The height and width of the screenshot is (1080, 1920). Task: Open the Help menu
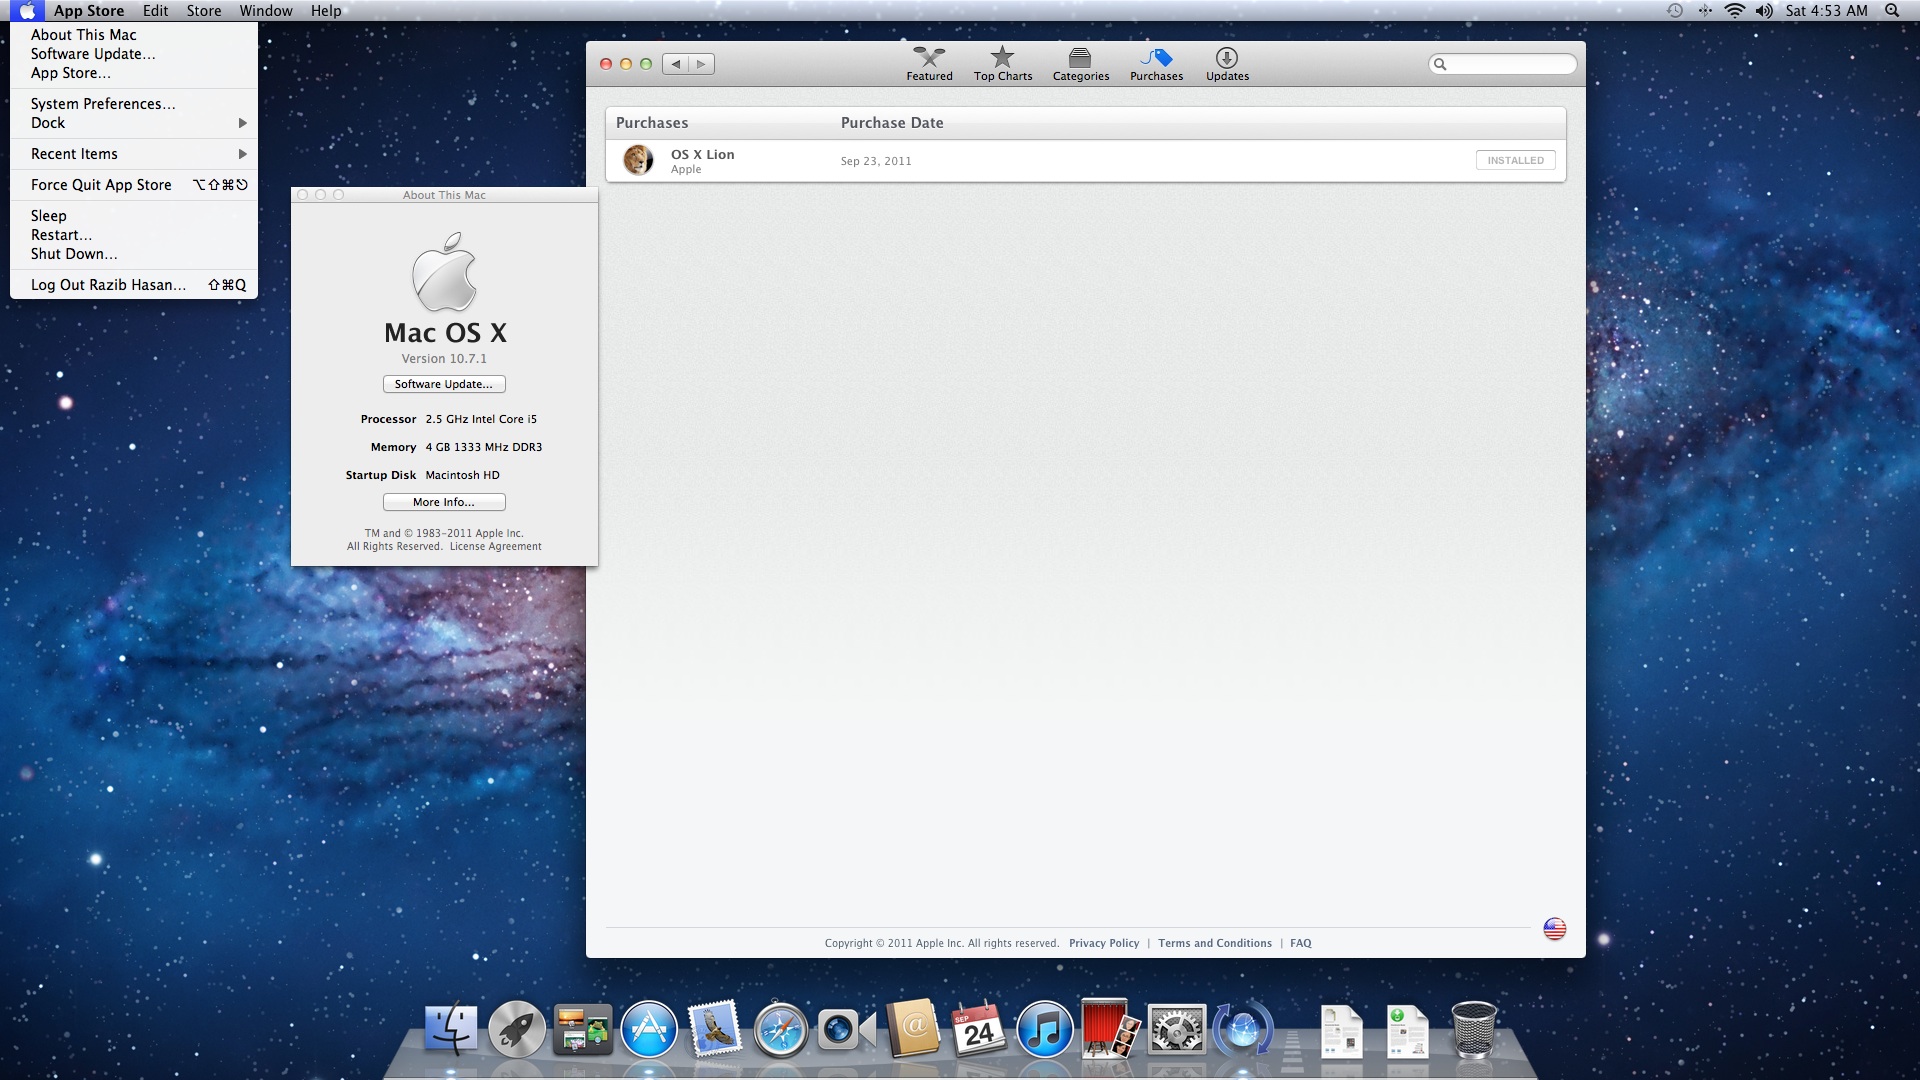click(x=326, y=11)
